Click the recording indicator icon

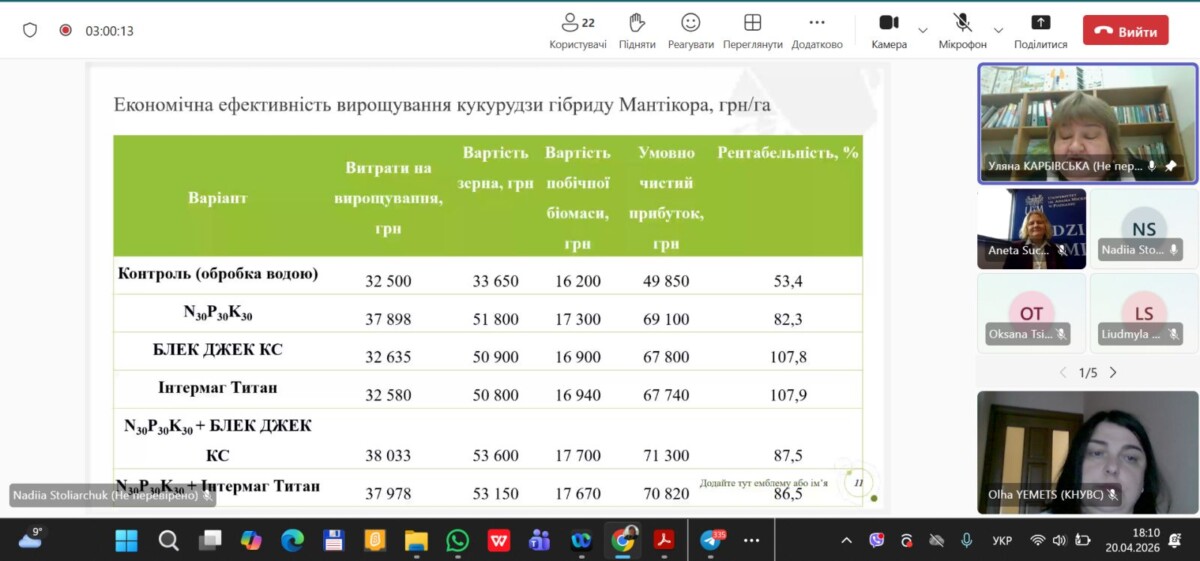pos(66,31)
